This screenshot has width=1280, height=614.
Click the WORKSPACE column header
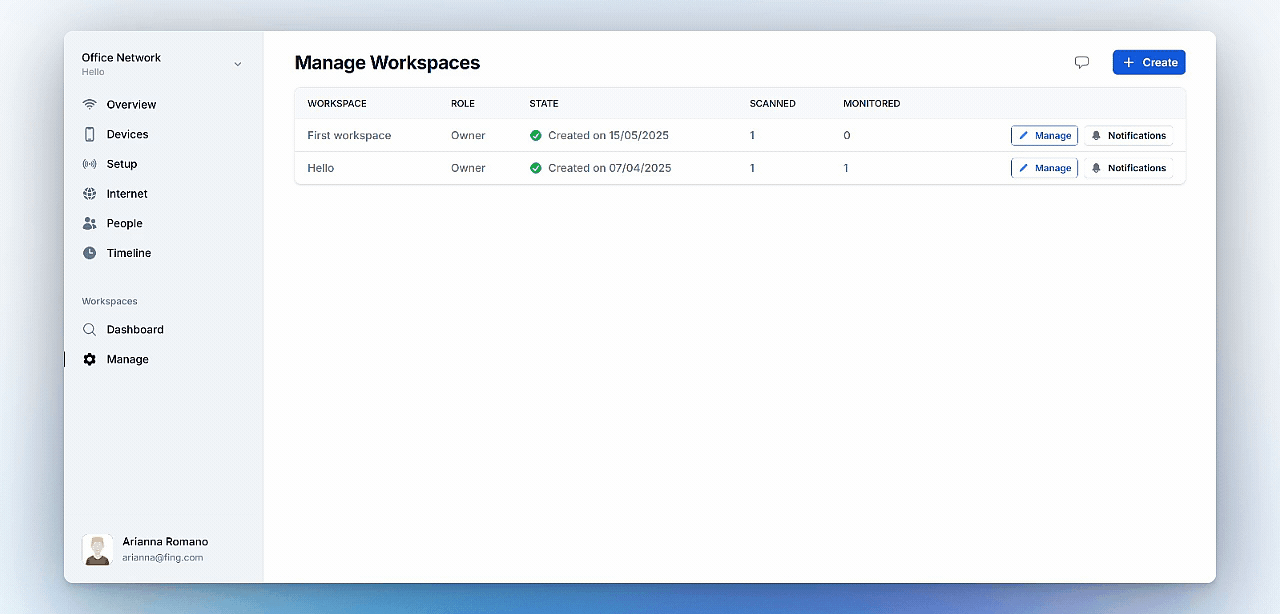coord(337,104)
